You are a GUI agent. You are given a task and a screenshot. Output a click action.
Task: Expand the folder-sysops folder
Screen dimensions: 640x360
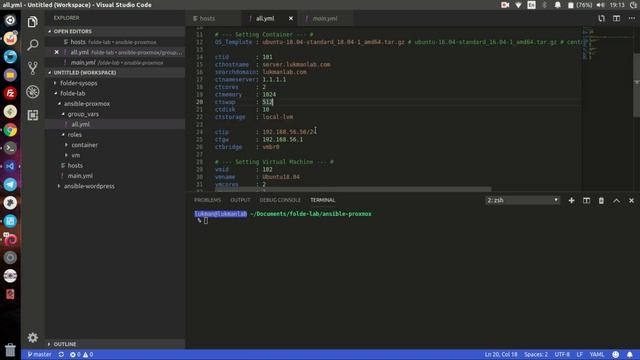coord(79,83)
